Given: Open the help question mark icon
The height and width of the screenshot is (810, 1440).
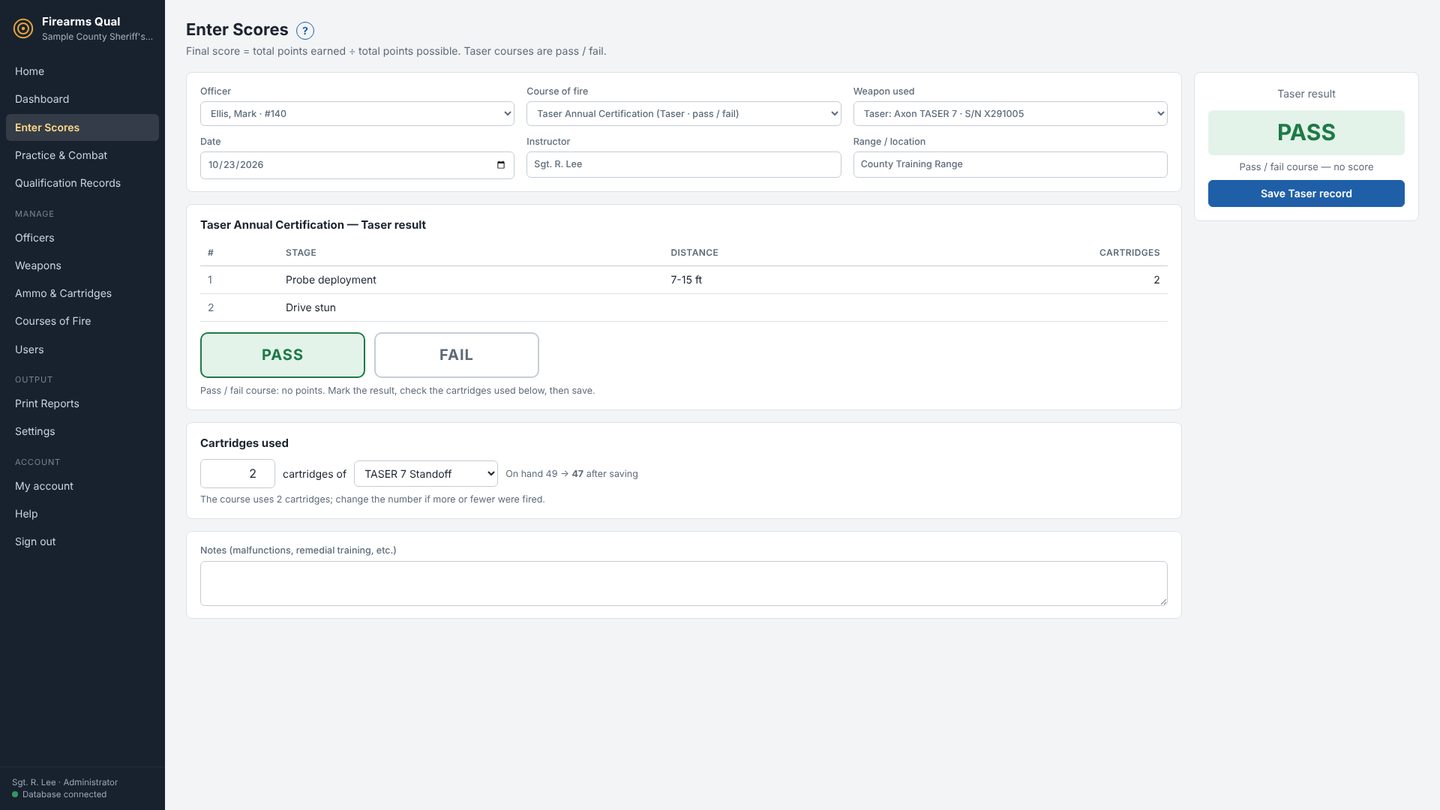Looking at the screenshot, I should click(x=305, y=31).
